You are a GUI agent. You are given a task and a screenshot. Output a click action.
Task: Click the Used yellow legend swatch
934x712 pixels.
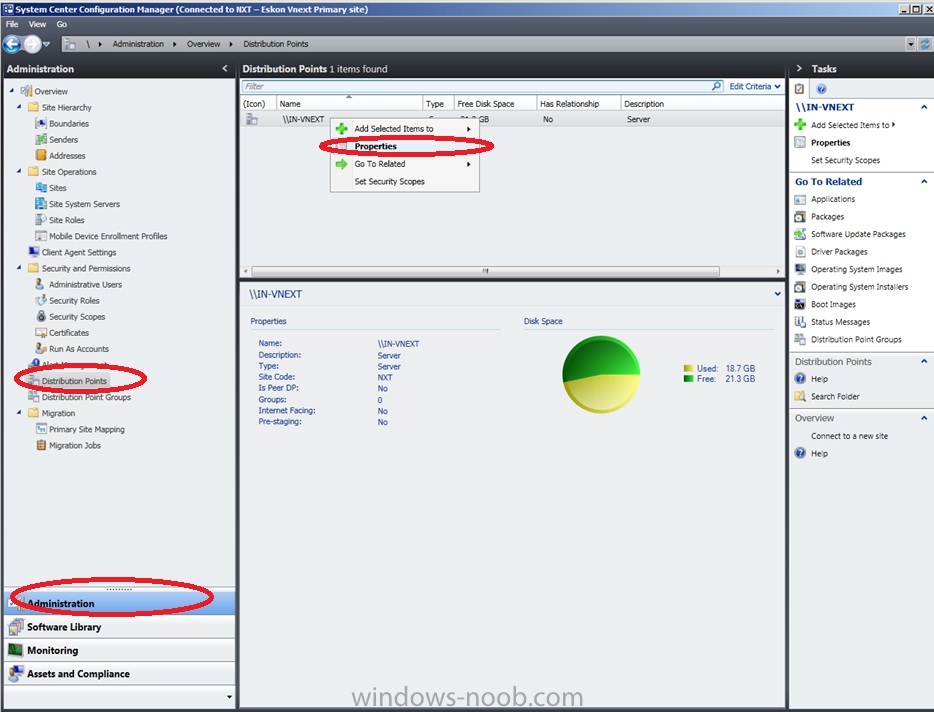point(688,368)
